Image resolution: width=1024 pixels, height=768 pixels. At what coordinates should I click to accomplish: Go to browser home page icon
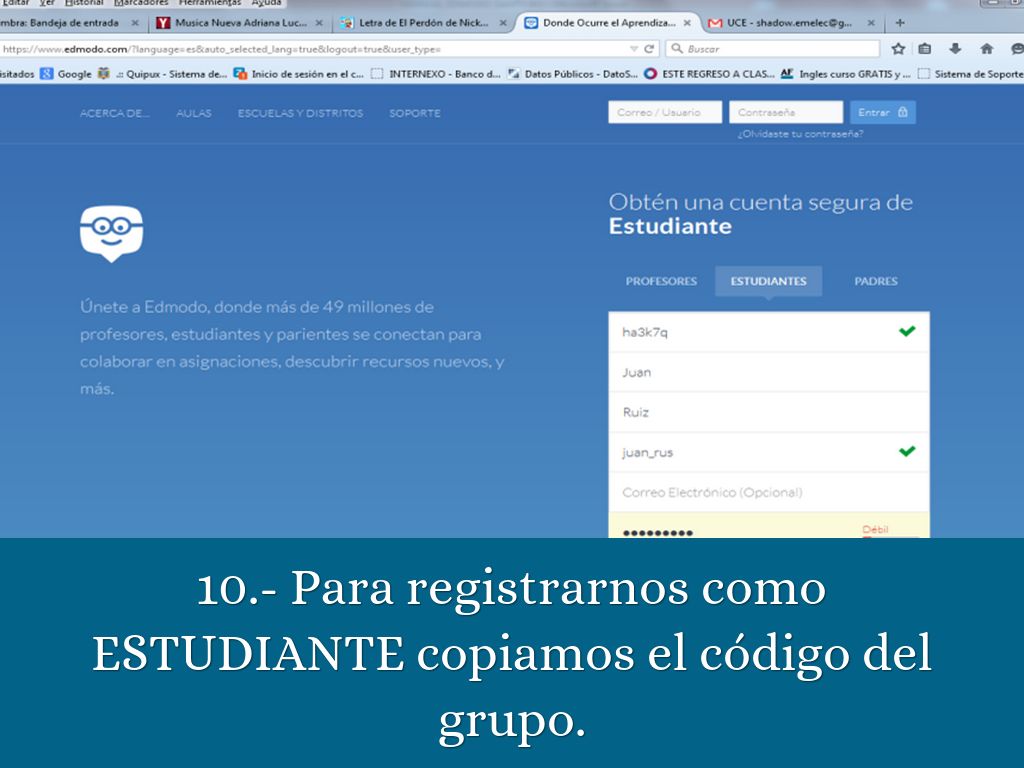(x=986, y=48)
